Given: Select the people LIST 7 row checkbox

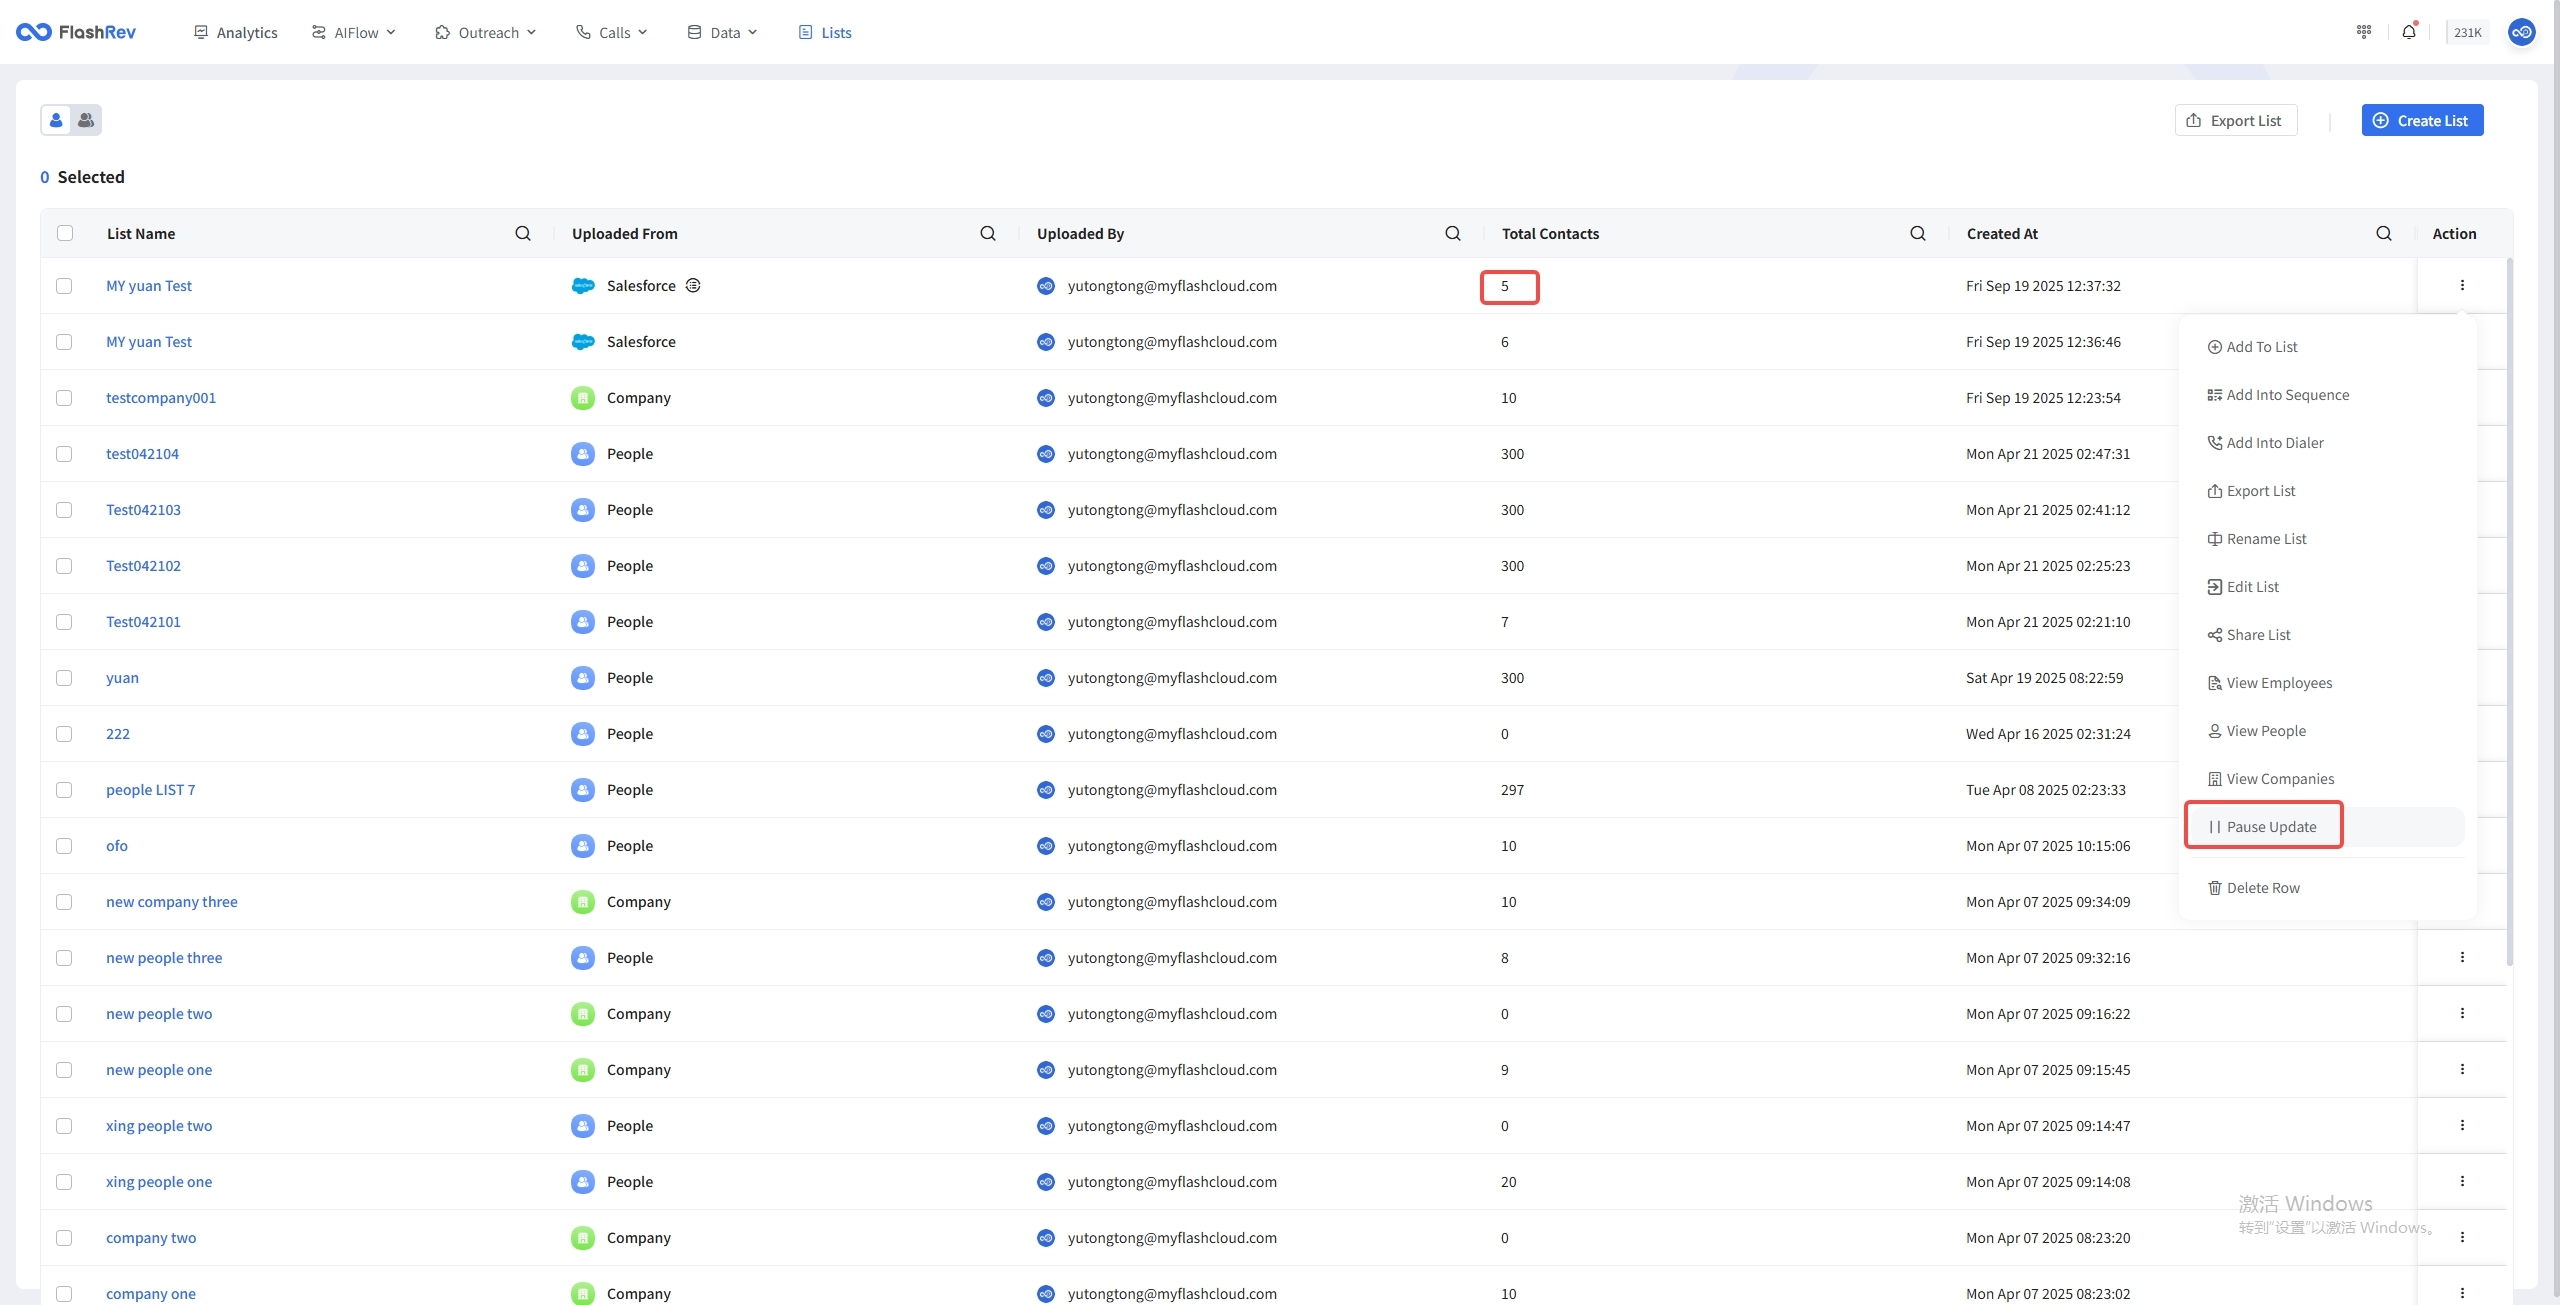Looking at the screenshot, I should click(65, 790).
